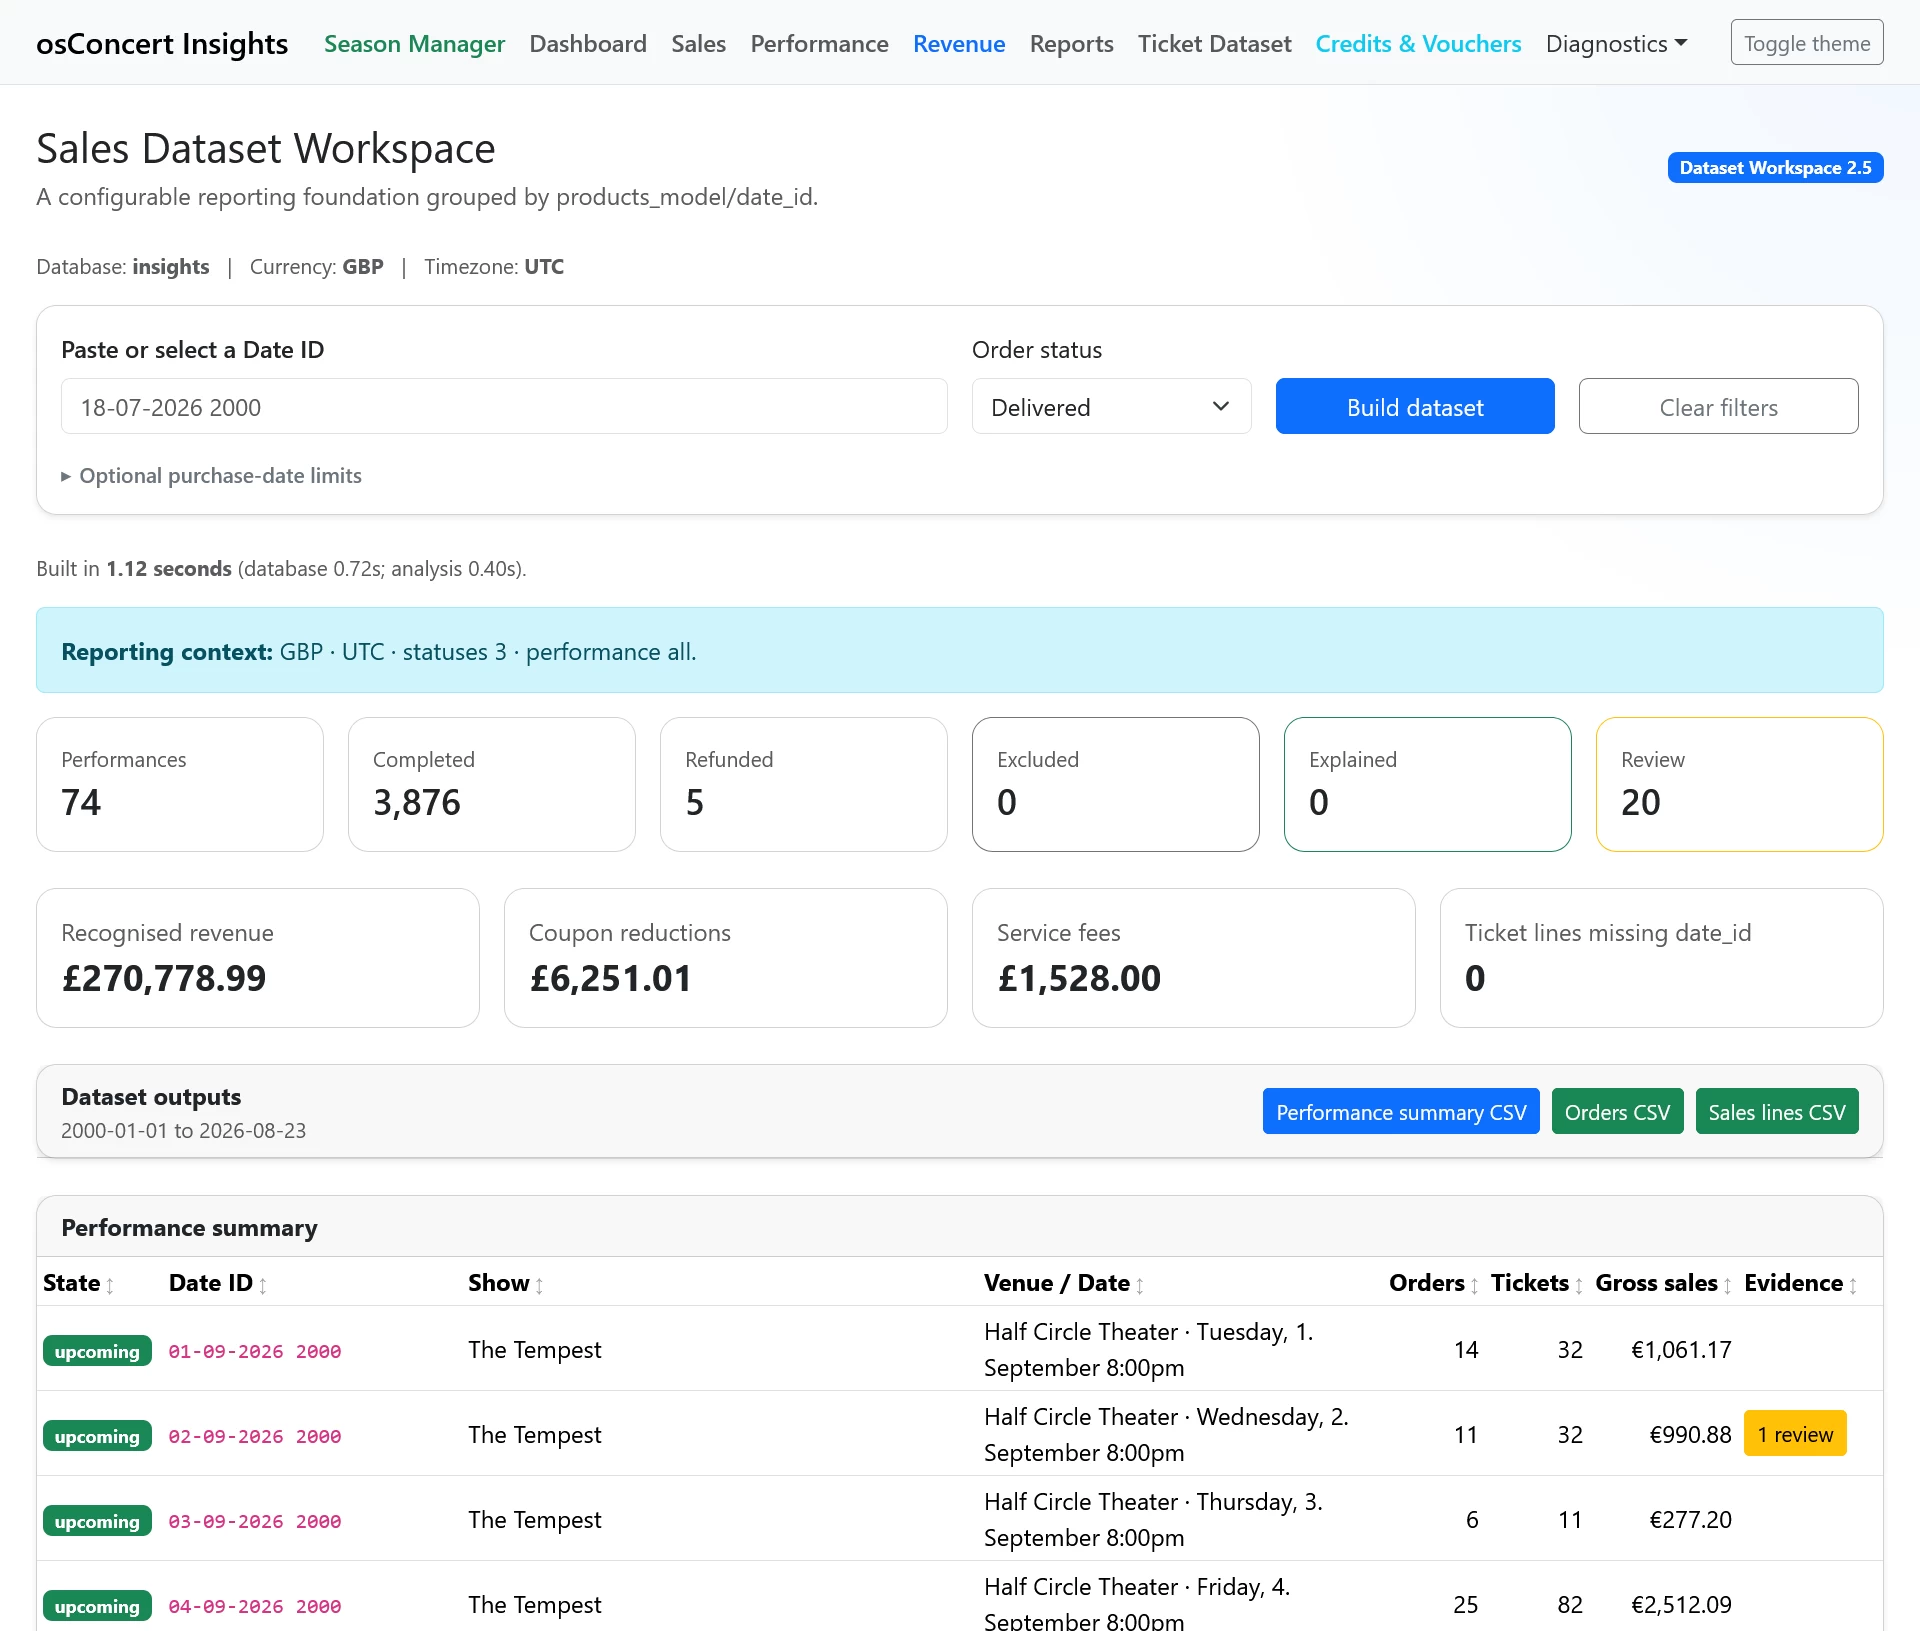Clear filters in the dataset form
The width and height of the screenshot is (1920, 1631).
[1718, 406]
